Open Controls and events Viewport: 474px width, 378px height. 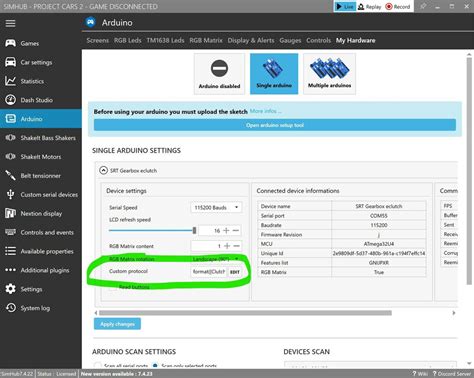[41, 232]
